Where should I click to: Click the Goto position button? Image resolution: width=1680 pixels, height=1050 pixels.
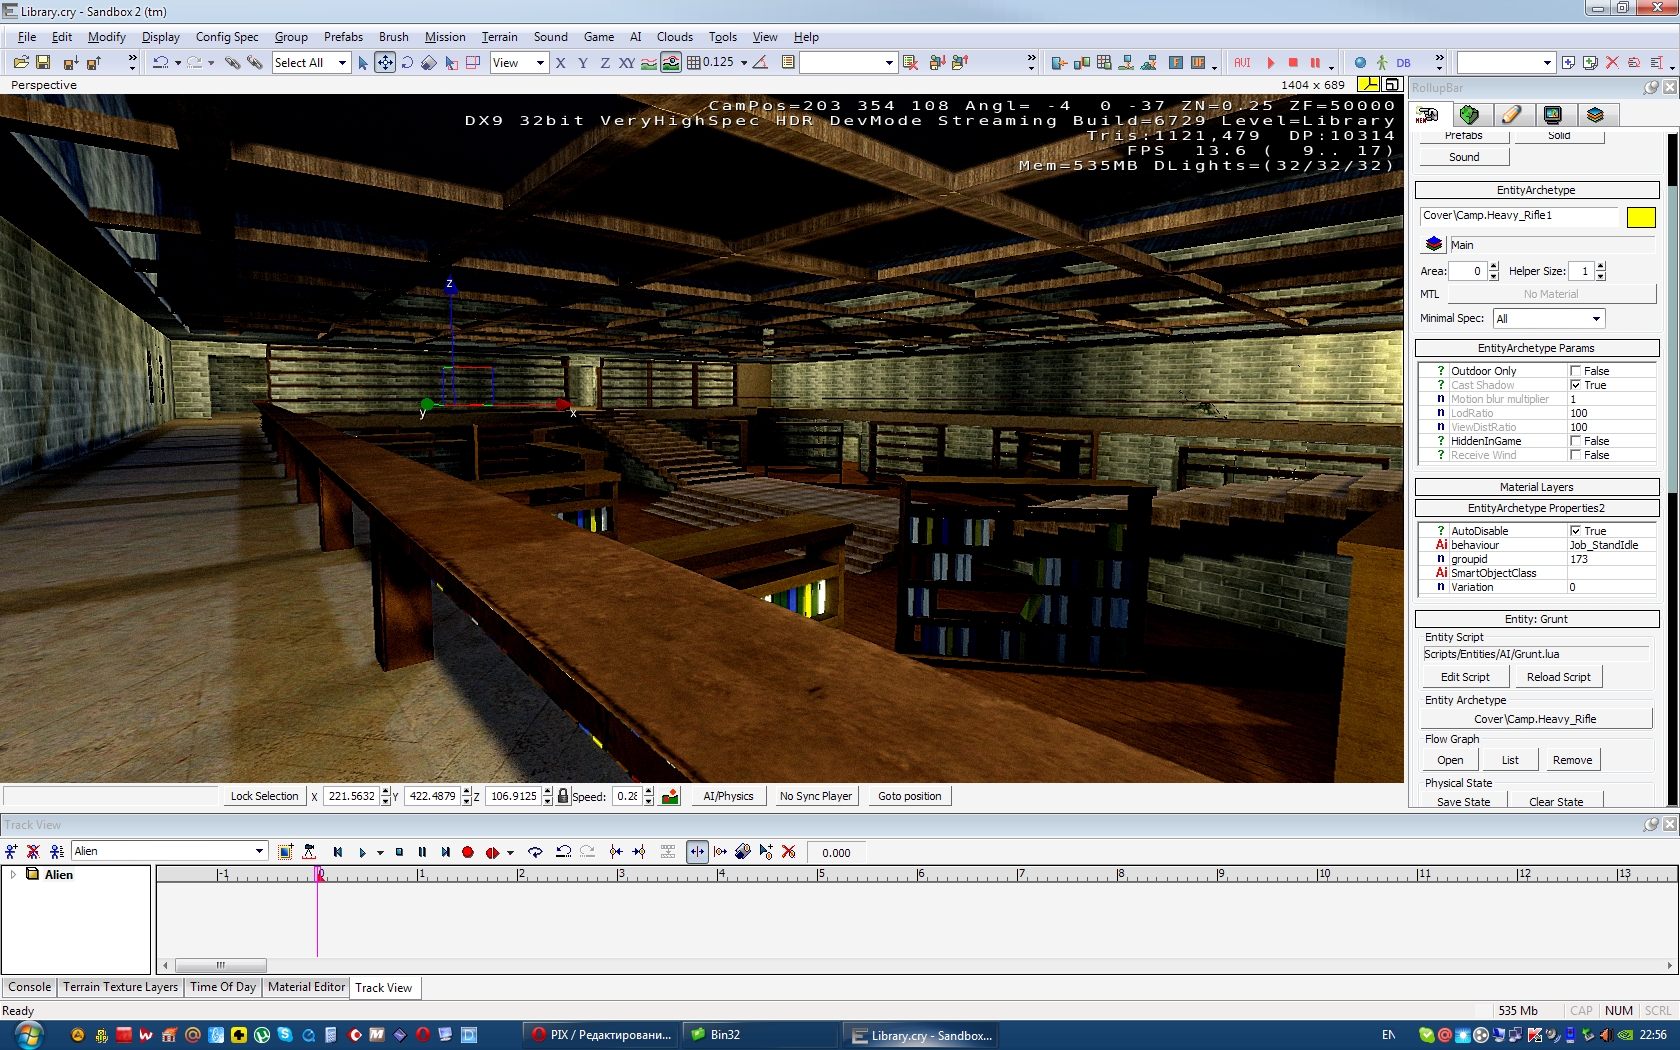pos(909,796)
